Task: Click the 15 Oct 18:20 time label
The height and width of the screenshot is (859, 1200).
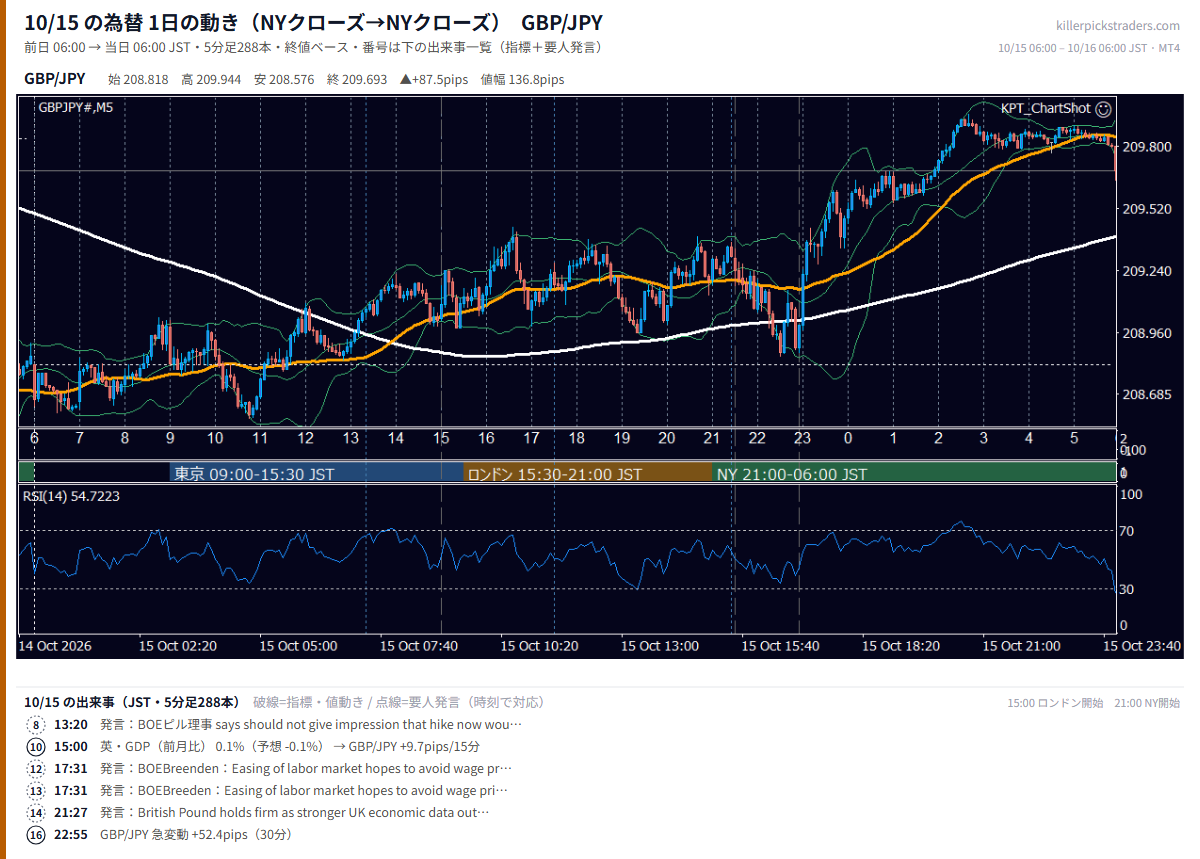Action: [x=901, y=646]
